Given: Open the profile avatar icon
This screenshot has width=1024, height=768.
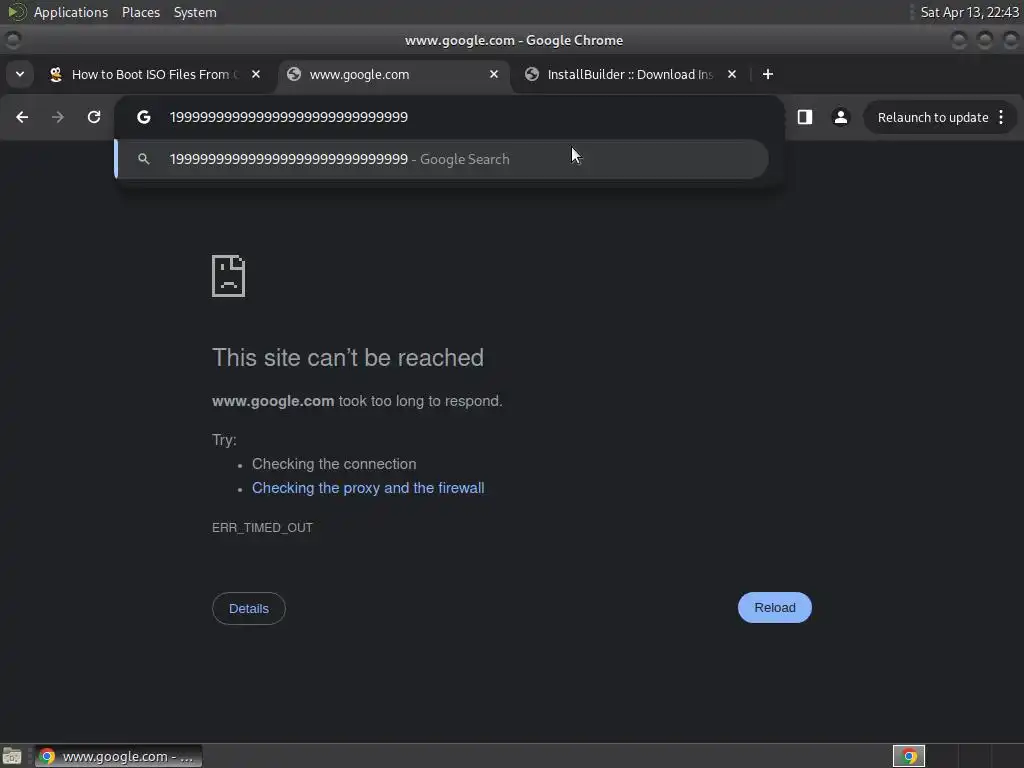Looking at the screenshot, I should [x=840, y=117].
